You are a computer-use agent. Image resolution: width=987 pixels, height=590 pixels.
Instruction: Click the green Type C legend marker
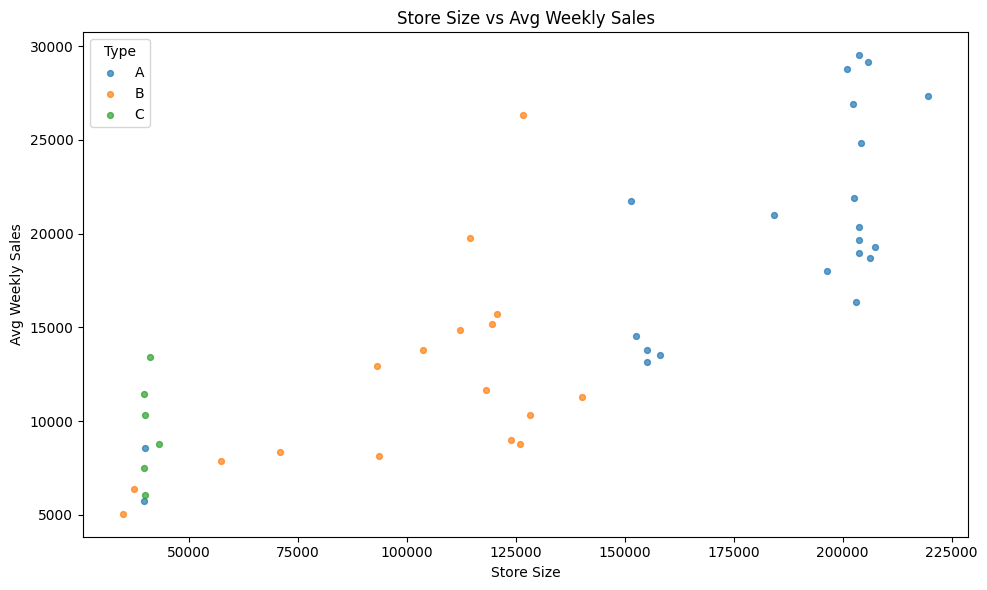coord(110,115)
